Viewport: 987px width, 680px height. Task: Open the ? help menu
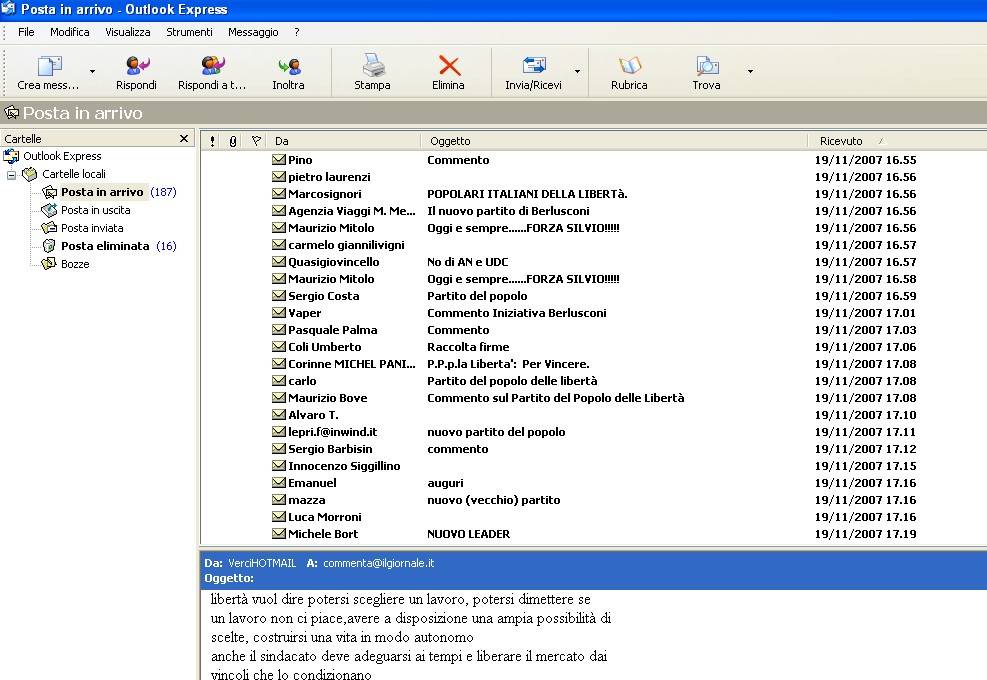[x=296, y=32]
